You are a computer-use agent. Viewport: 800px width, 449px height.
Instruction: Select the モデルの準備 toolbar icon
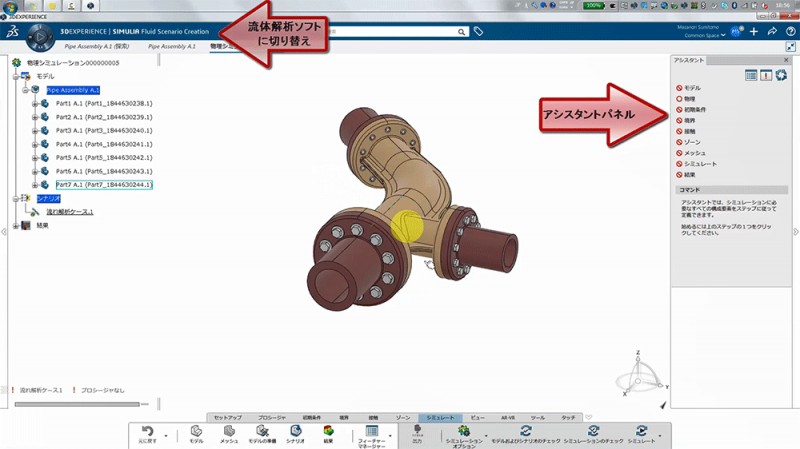pyautogui.click(x=262, y=431)
